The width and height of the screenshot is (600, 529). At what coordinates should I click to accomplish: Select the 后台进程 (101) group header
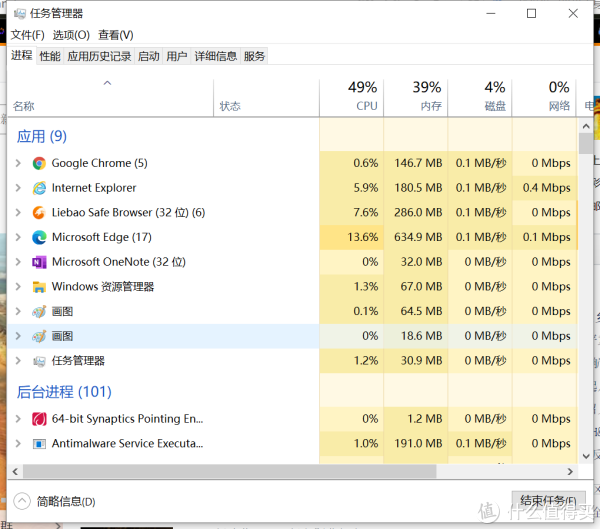[x=64, y=392]
